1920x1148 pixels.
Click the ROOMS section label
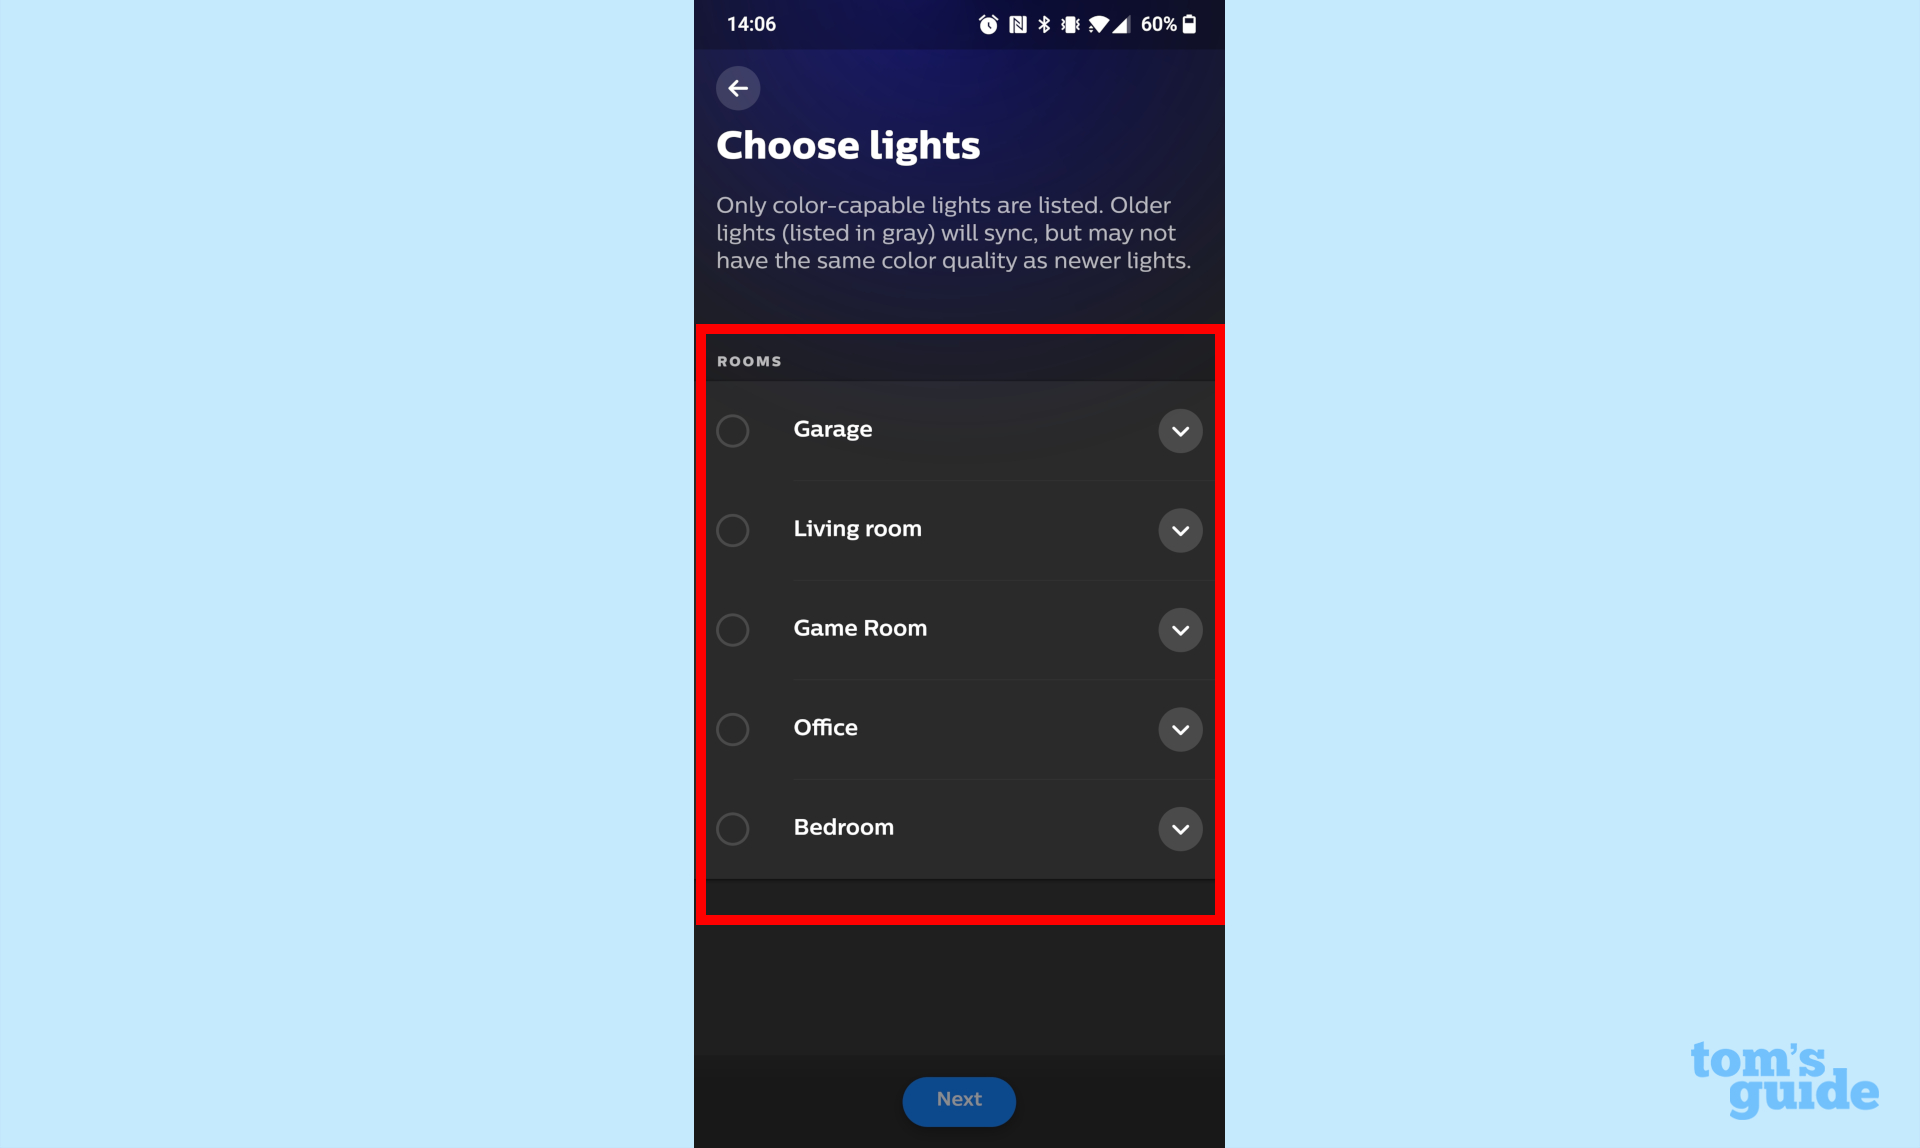pos(750,361)
